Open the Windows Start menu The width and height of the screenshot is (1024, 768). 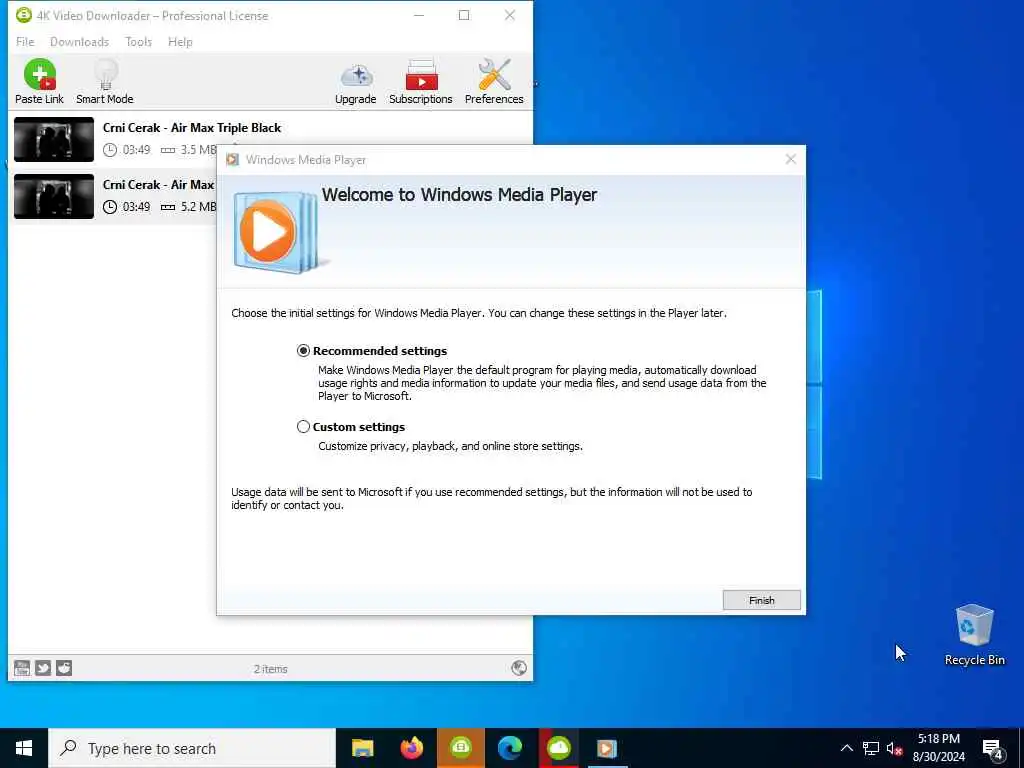coord(24,748)
